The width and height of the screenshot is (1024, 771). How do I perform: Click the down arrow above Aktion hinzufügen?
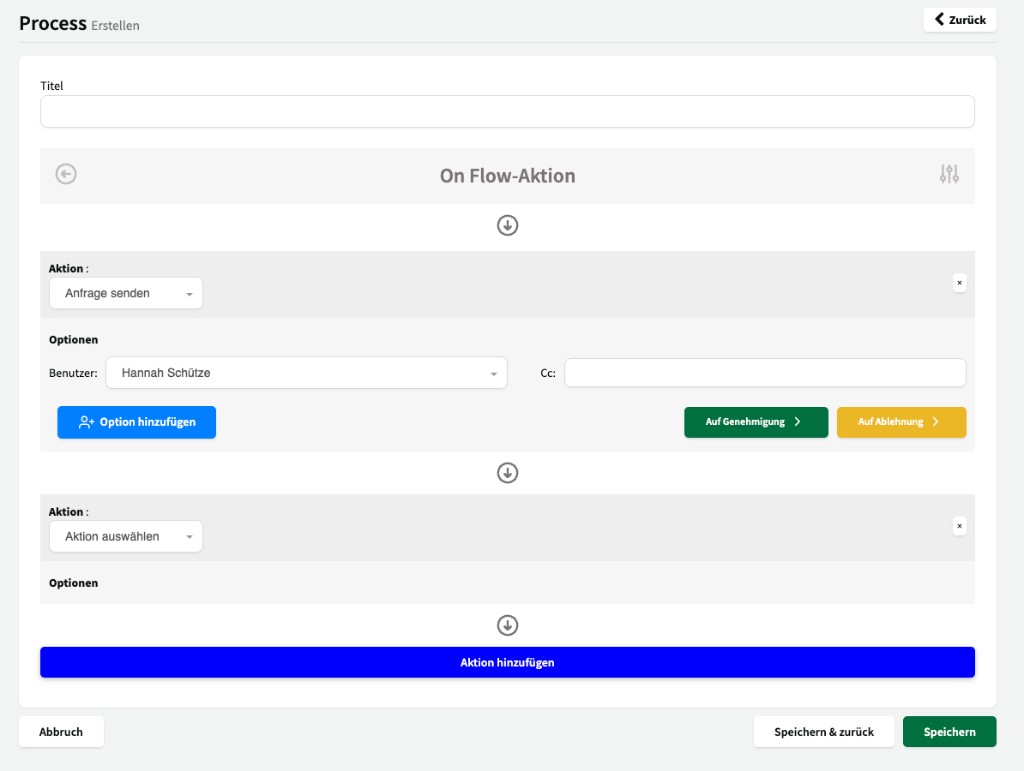pos(507,625)
